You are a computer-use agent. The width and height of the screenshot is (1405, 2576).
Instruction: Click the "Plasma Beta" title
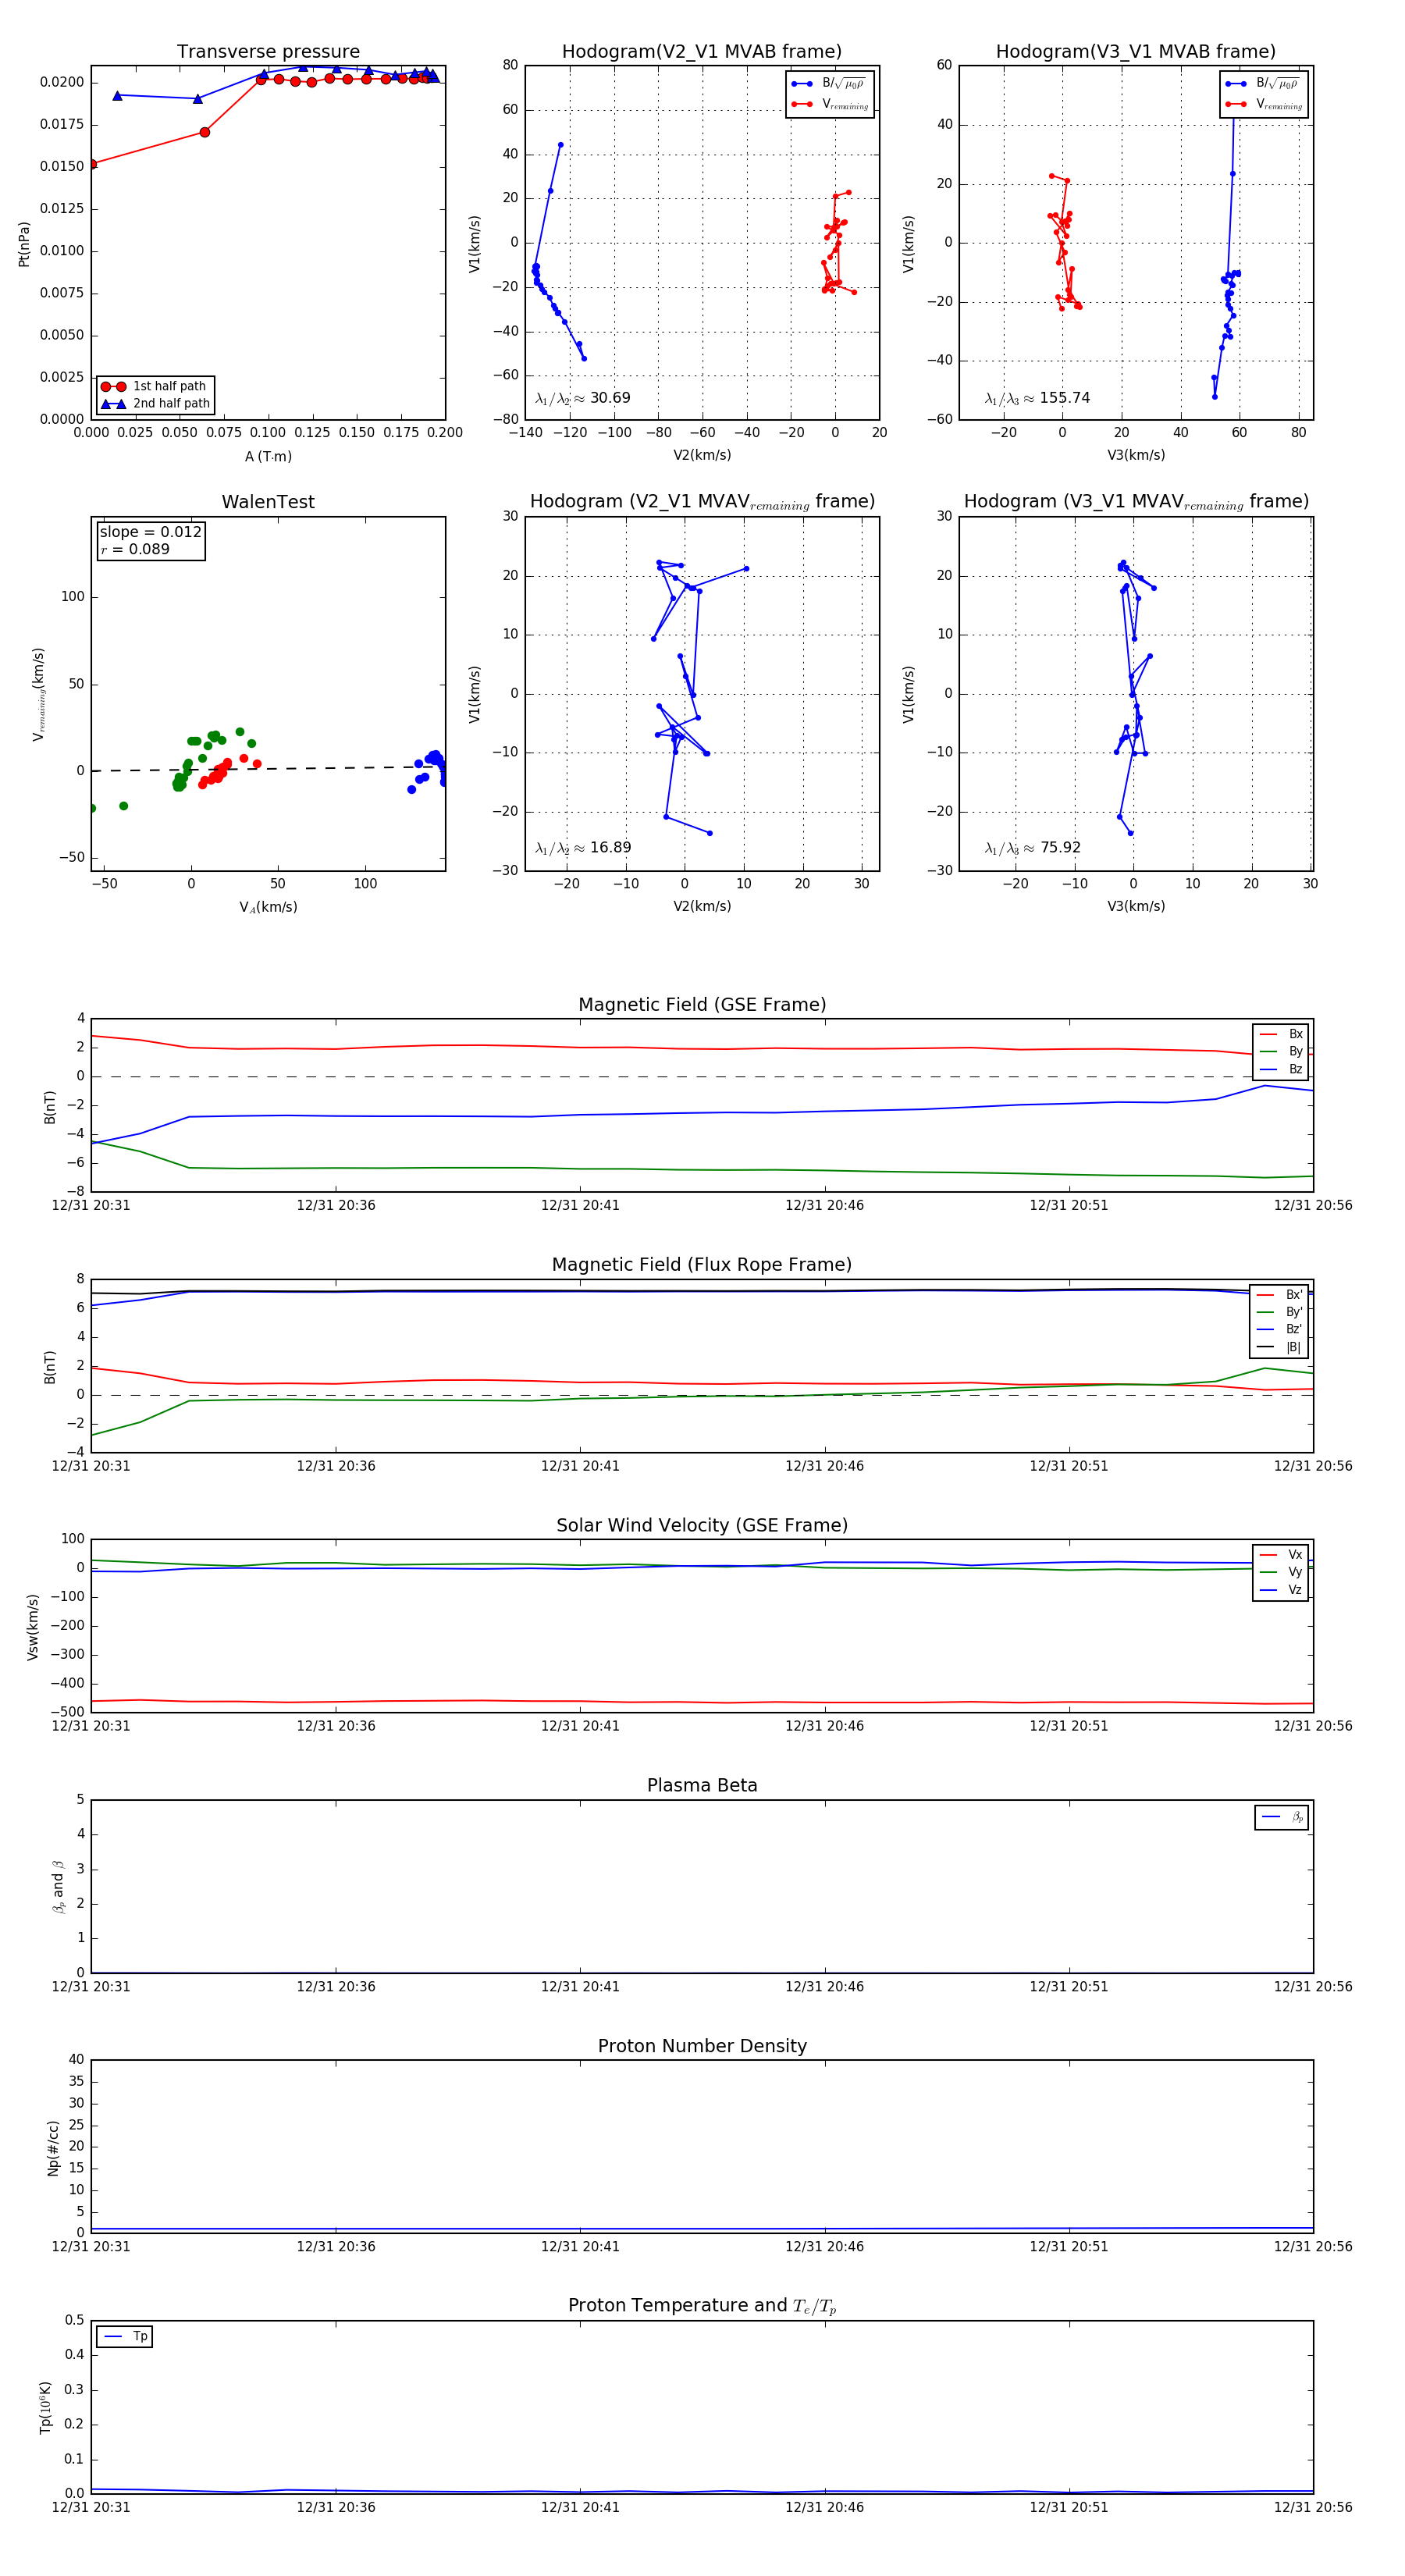pos(702,1786)
